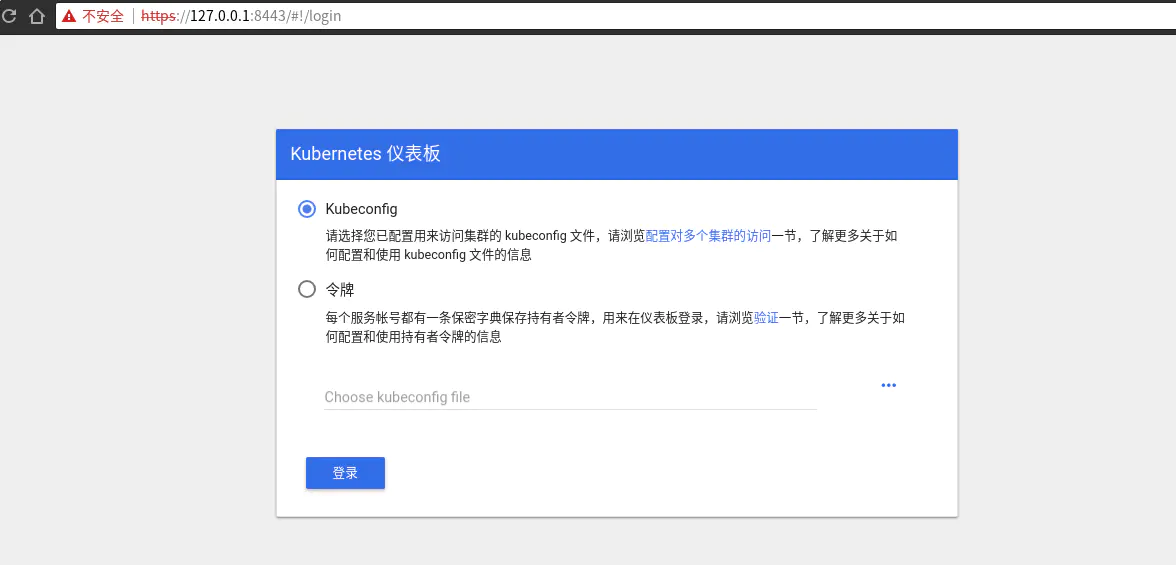Click the struck-through https in address bar

(x=158, y=16)
